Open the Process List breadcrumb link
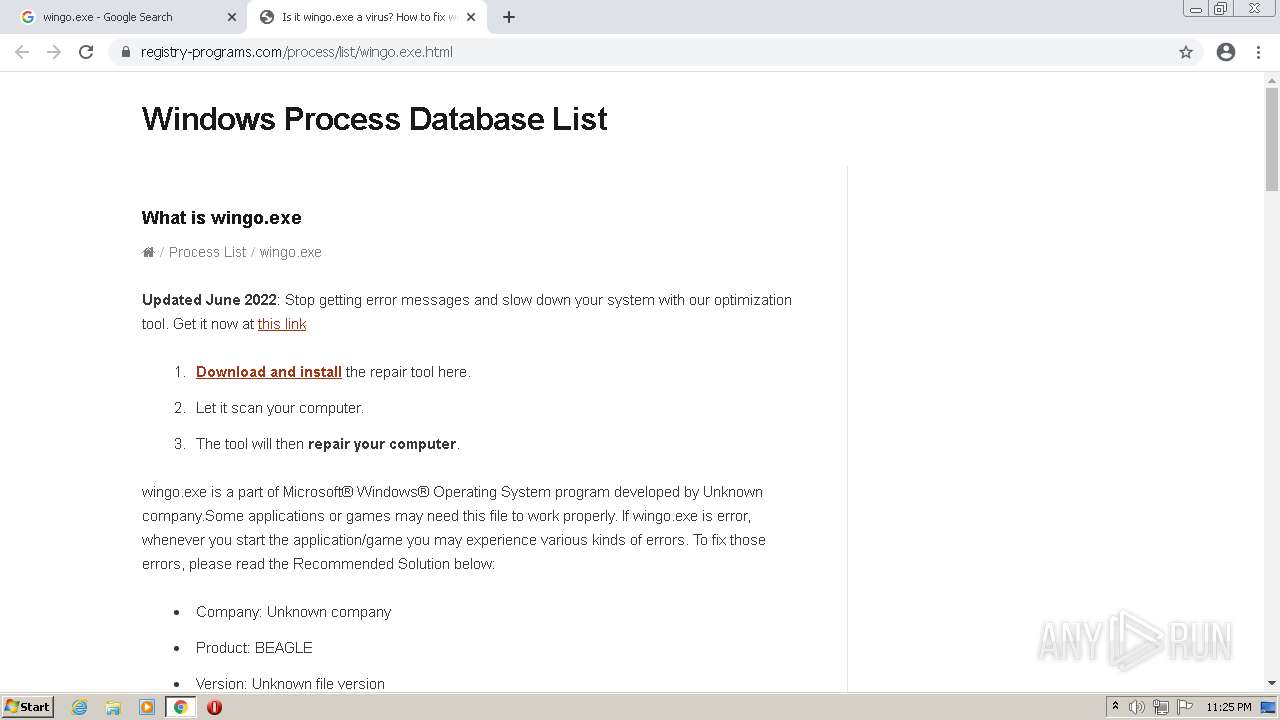This screenshot has width=1280, height=720. [207, 252]
